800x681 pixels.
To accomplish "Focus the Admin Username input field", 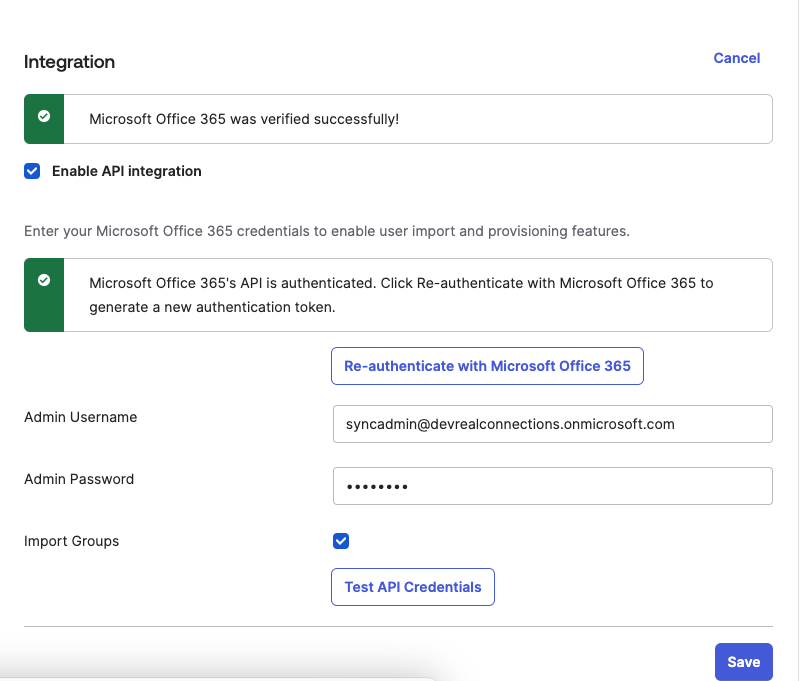I will click(x=553, y=424).
